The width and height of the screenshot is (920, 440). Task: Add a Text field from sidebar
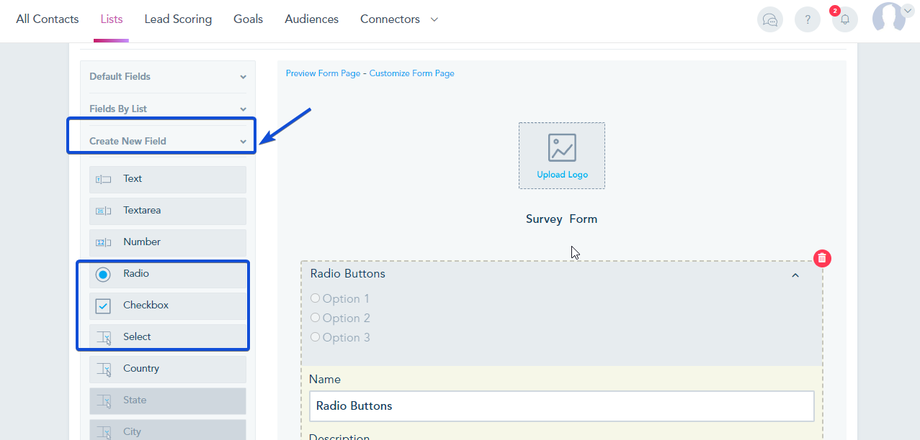point(164,179)
